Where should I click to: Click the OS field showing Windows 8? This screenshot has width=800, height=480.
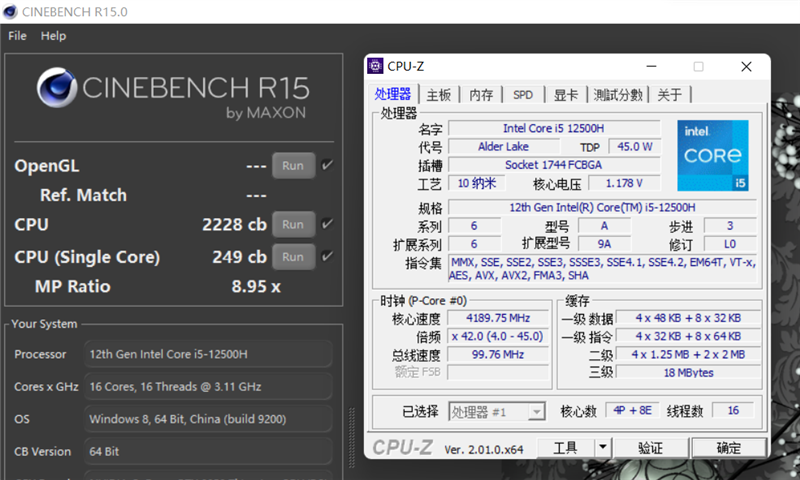[208, 419]
